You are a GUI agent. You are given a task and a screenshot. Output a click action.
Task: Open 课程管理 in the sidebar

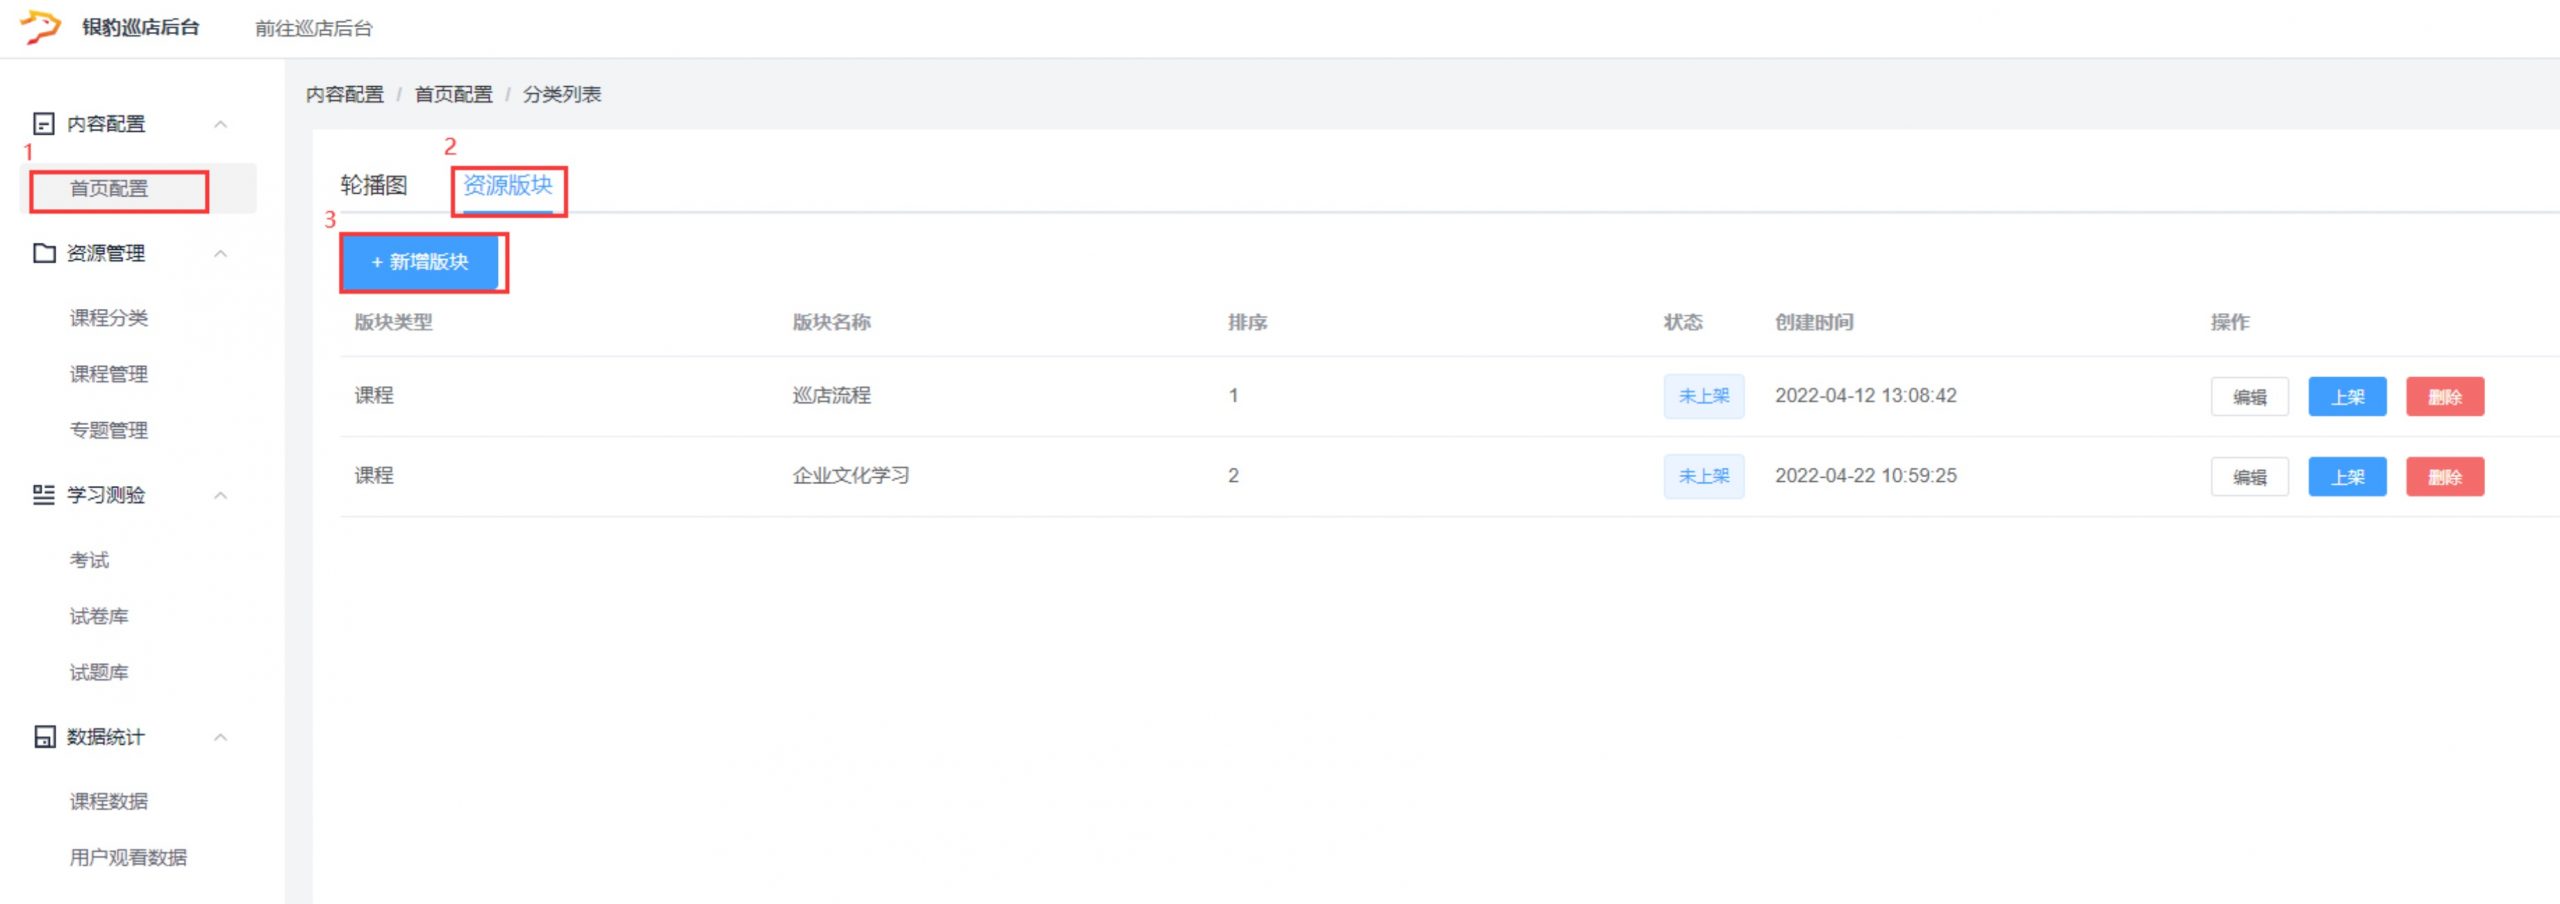[109, 374]
